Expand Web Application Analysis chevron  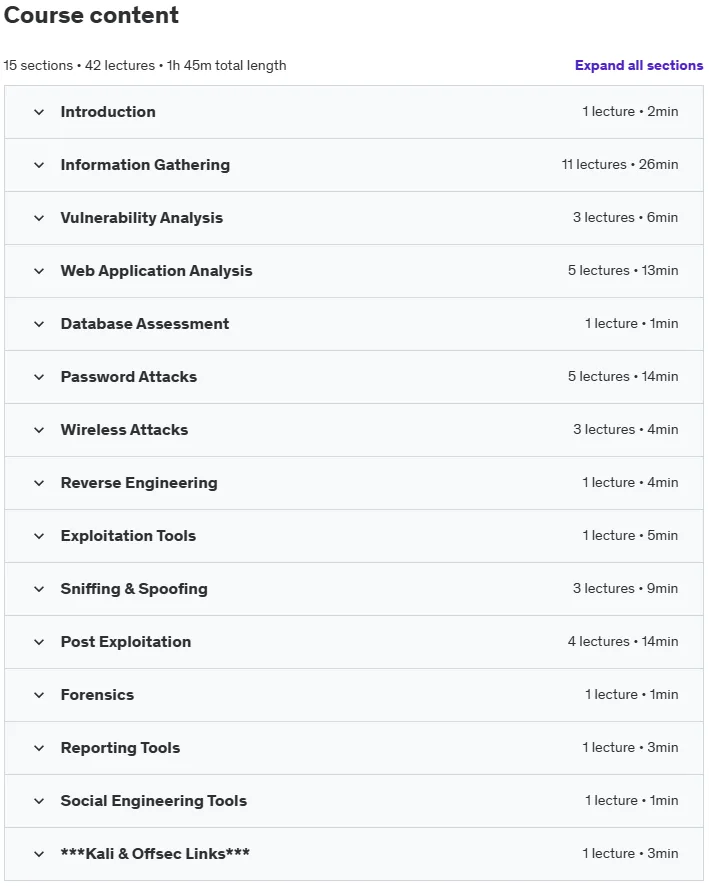[39, 271]
